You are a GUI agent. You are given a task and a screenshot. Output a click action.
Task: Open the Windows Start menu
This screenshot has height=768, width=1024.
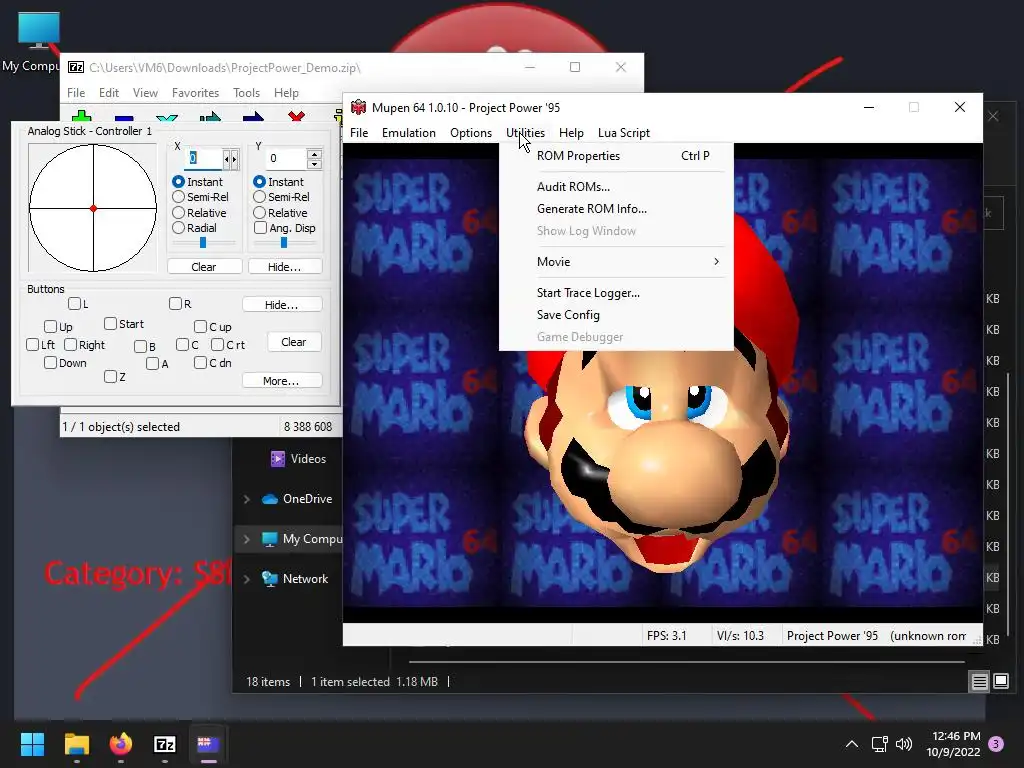32,744
